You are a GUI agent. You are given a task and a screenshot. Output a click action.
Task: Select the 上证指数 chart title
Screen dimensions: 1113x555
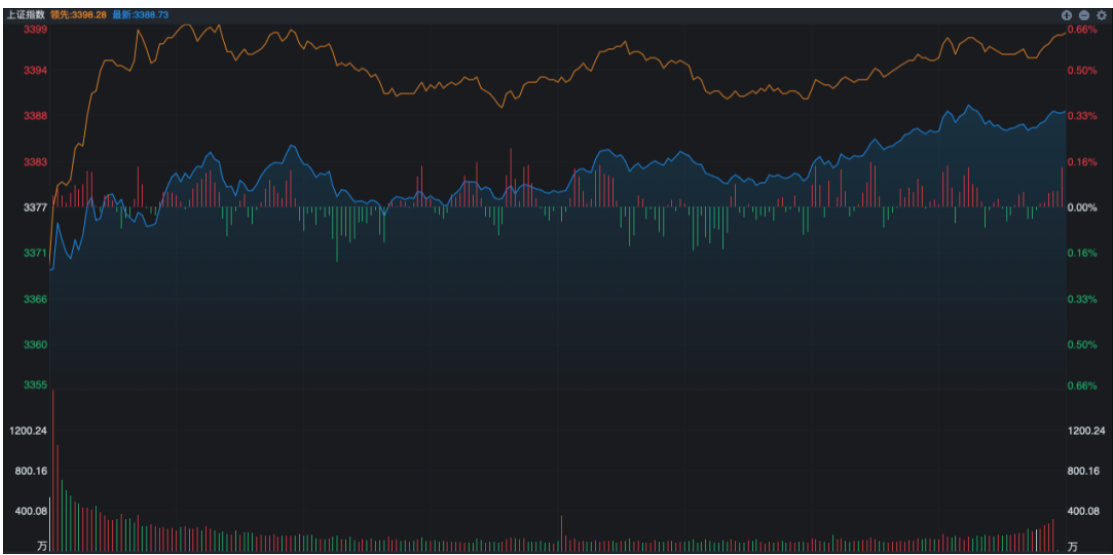click(x=25, y=16)
